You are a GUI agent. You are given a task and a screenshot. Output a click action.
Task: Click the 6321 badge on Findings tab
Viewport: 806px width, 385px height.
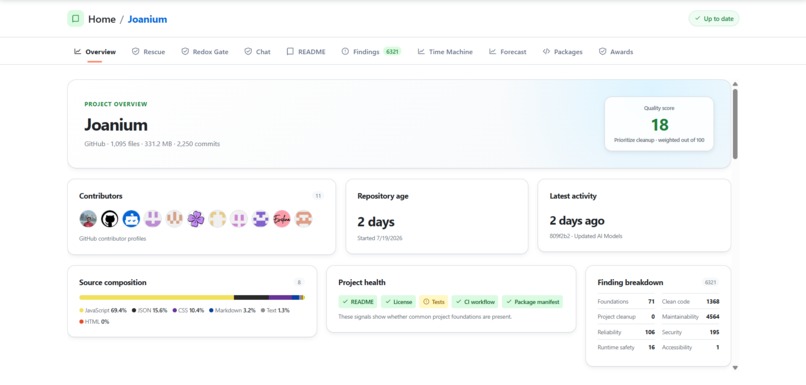coord(392,51)
